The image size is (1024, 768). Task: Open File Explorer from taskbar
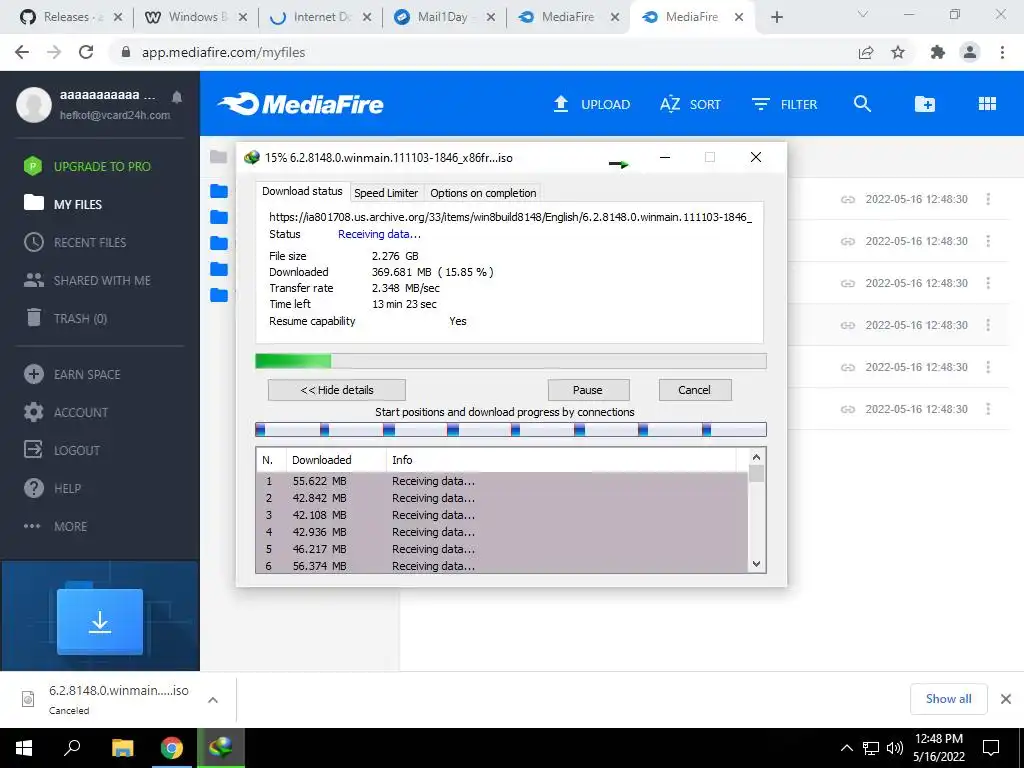point(122,748)
